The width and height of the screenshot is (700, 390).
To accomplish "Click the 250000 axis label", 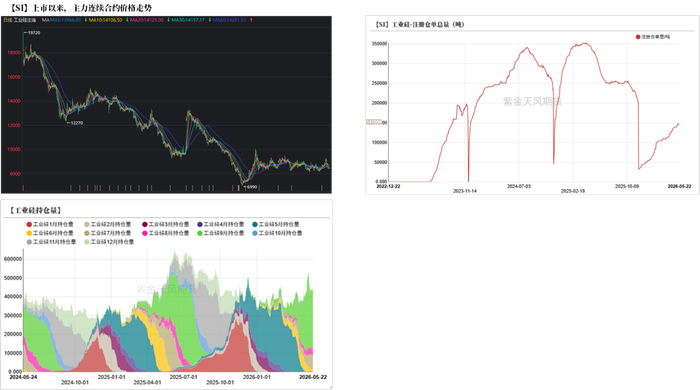I will coord(379,83).
